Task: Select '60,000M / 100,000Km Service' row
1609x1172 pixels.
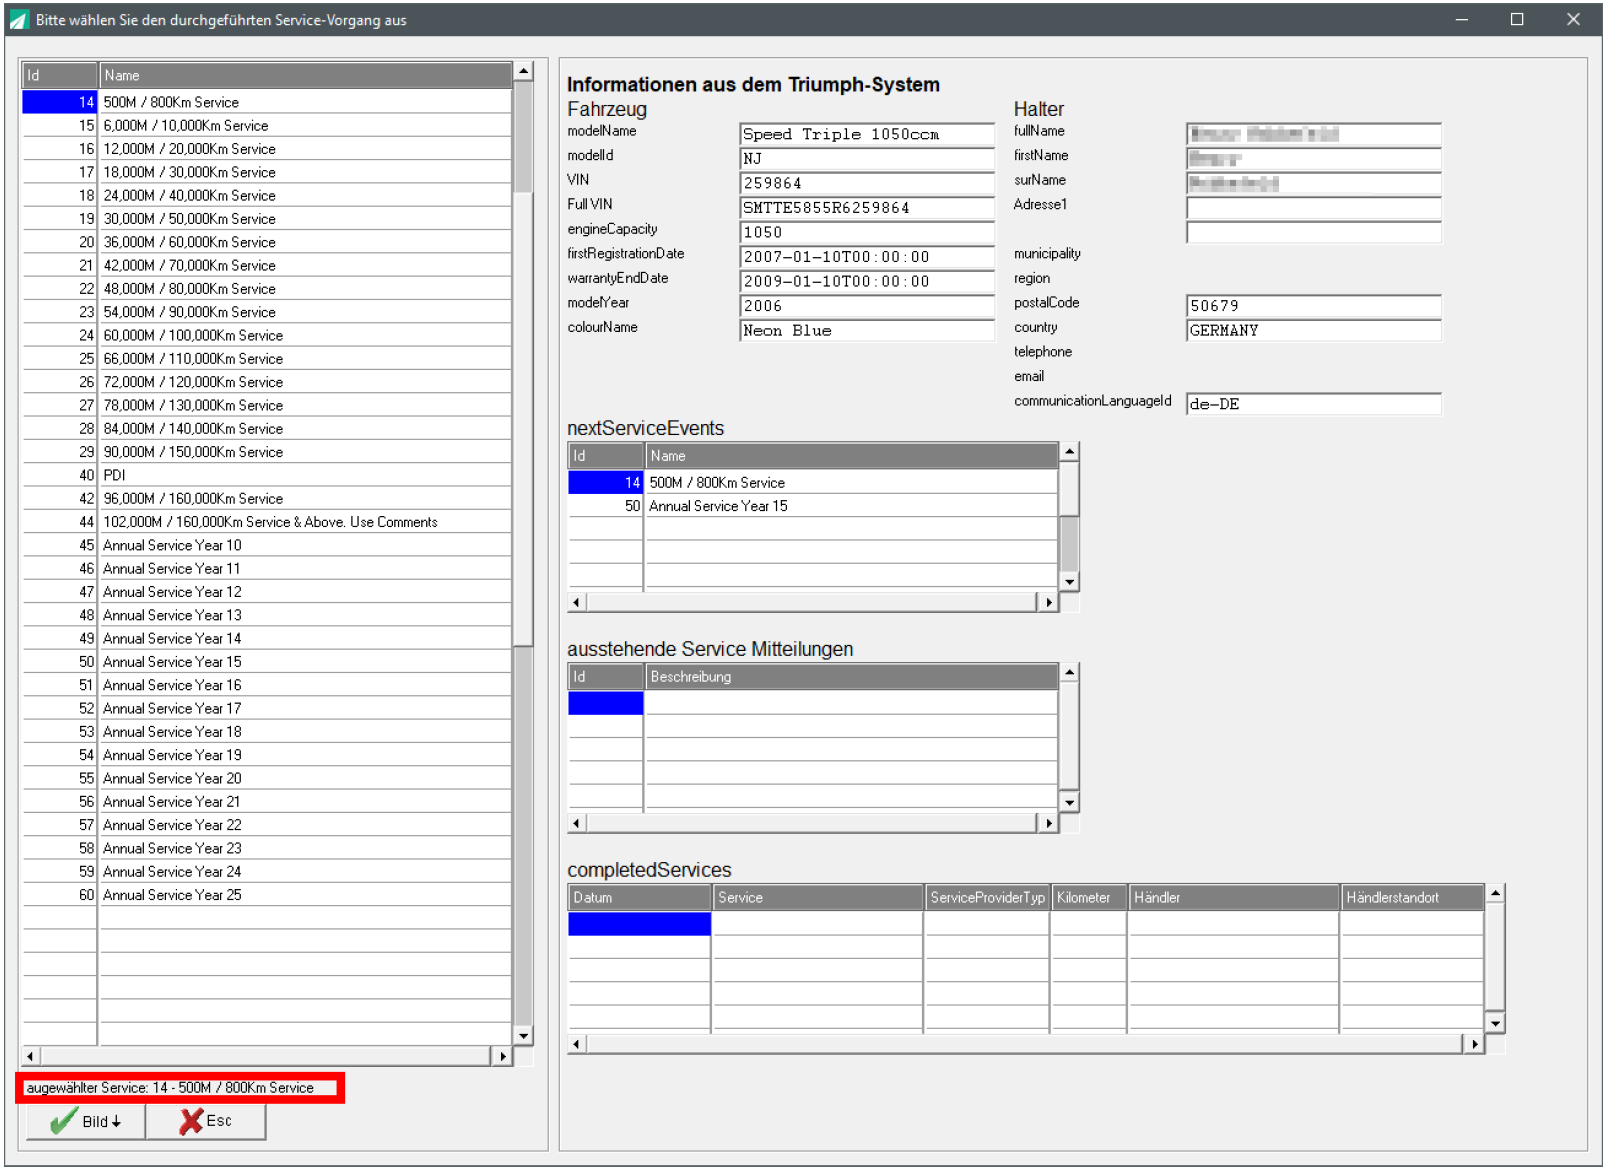Action: click(266, 335)
